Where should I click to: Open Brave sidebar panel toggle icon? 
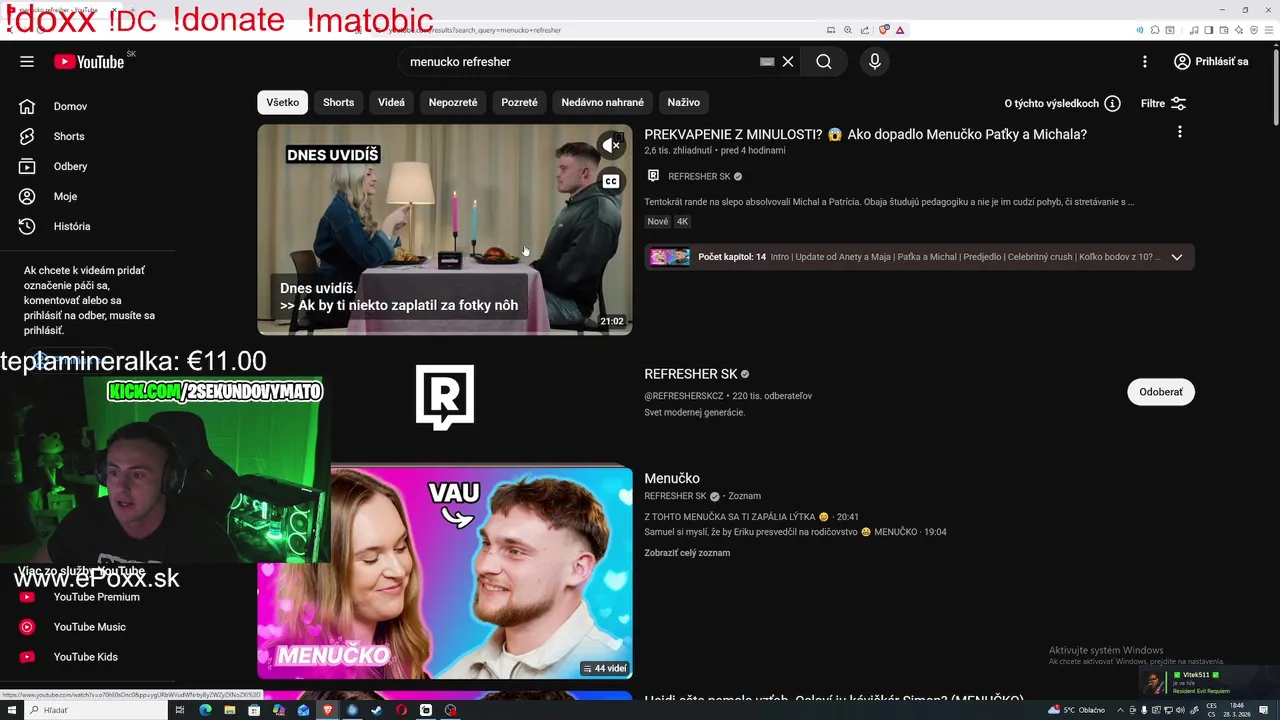pos(1208,30)
